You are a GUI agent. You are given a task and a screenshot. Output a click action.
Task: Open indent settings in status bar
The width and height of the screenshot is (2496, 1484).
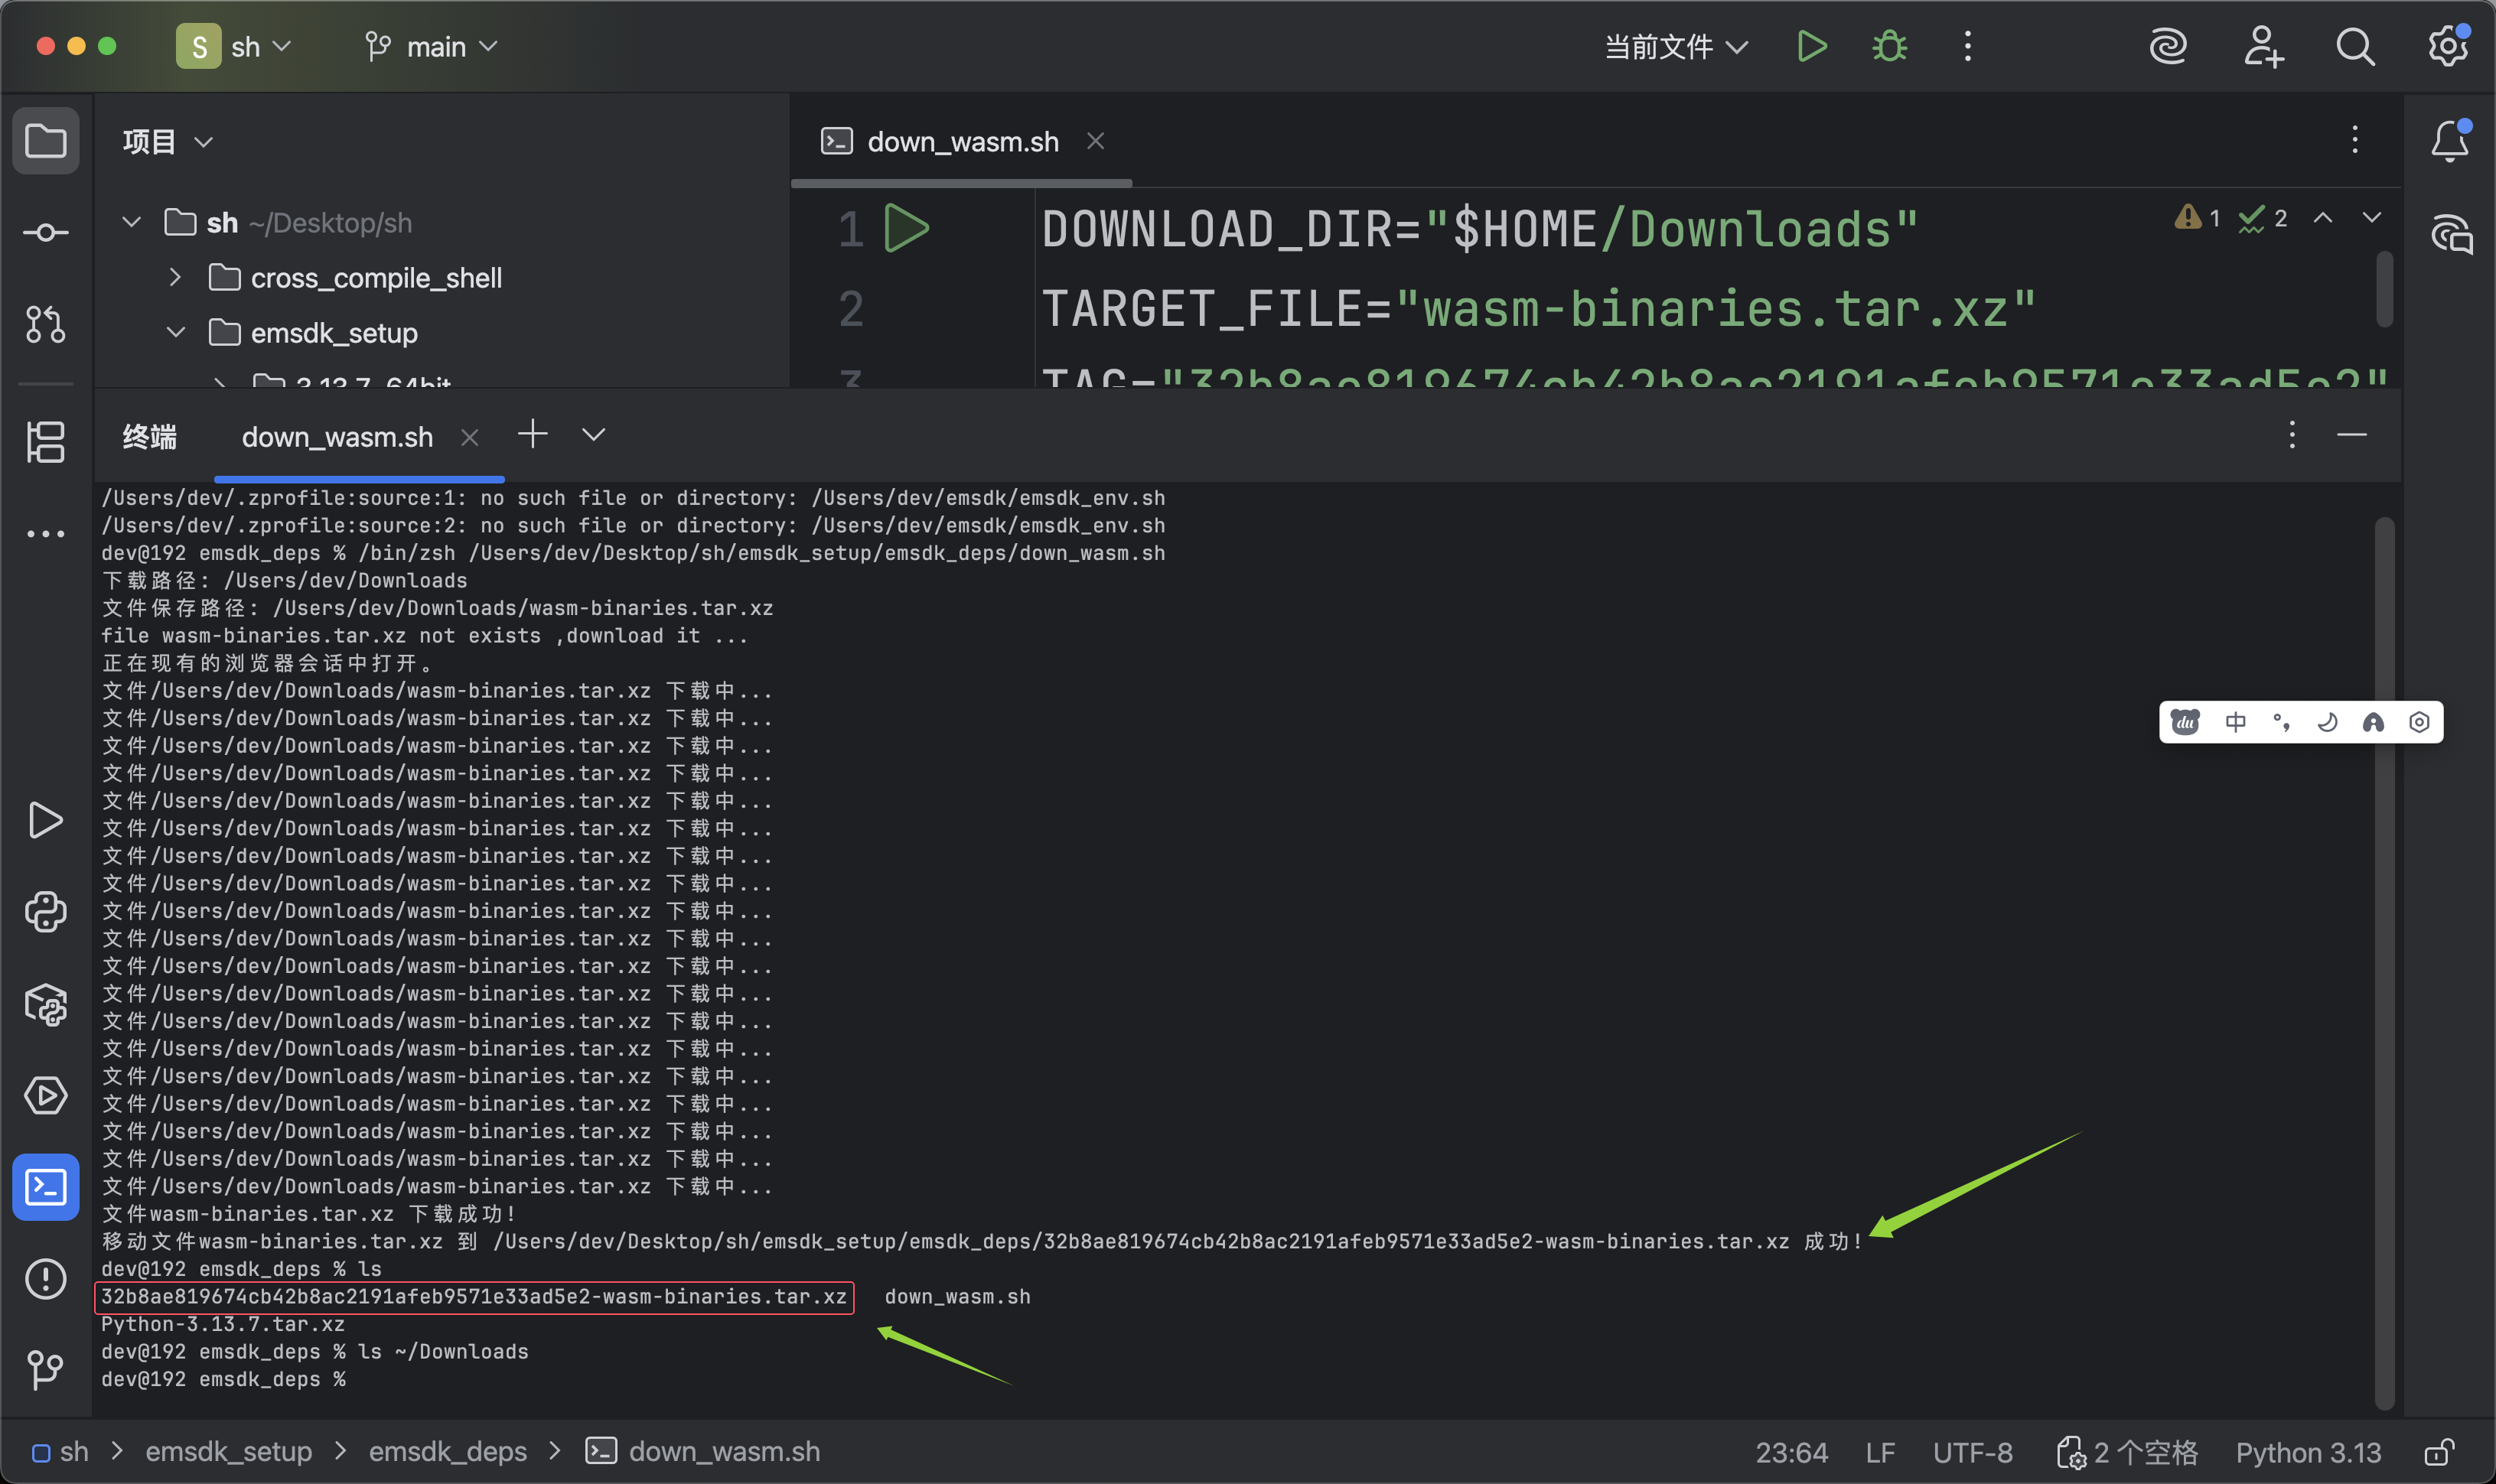pos(2127,1452)
